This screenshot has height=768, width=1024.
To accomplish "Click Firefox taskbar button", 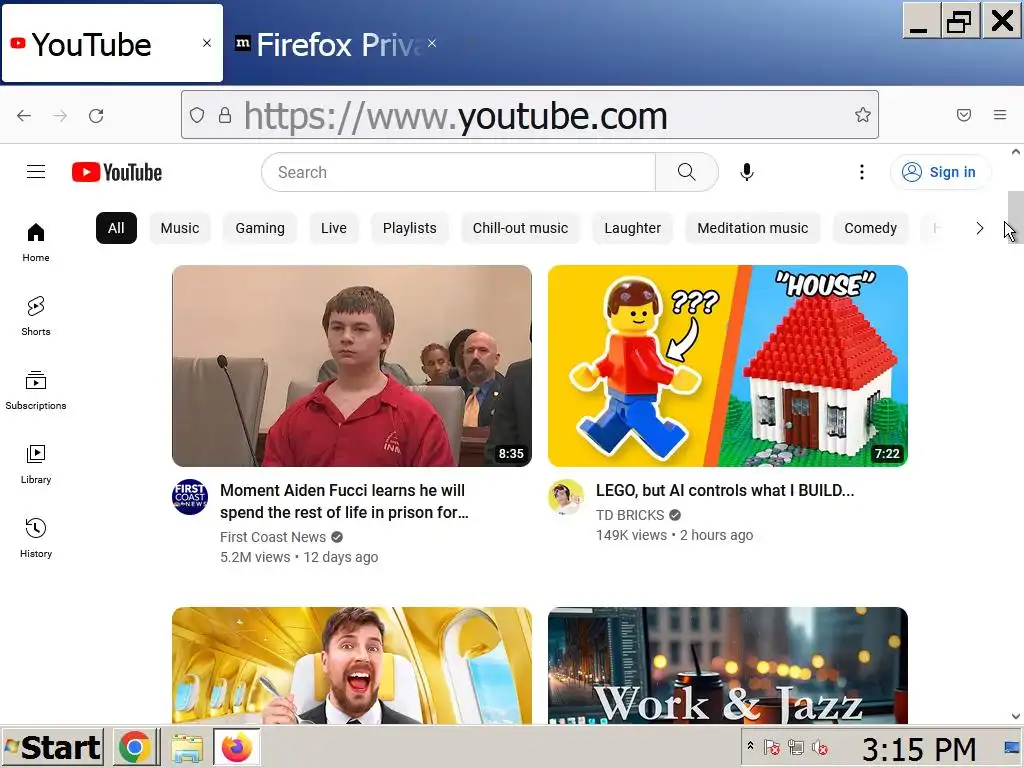I will [236, 746].
